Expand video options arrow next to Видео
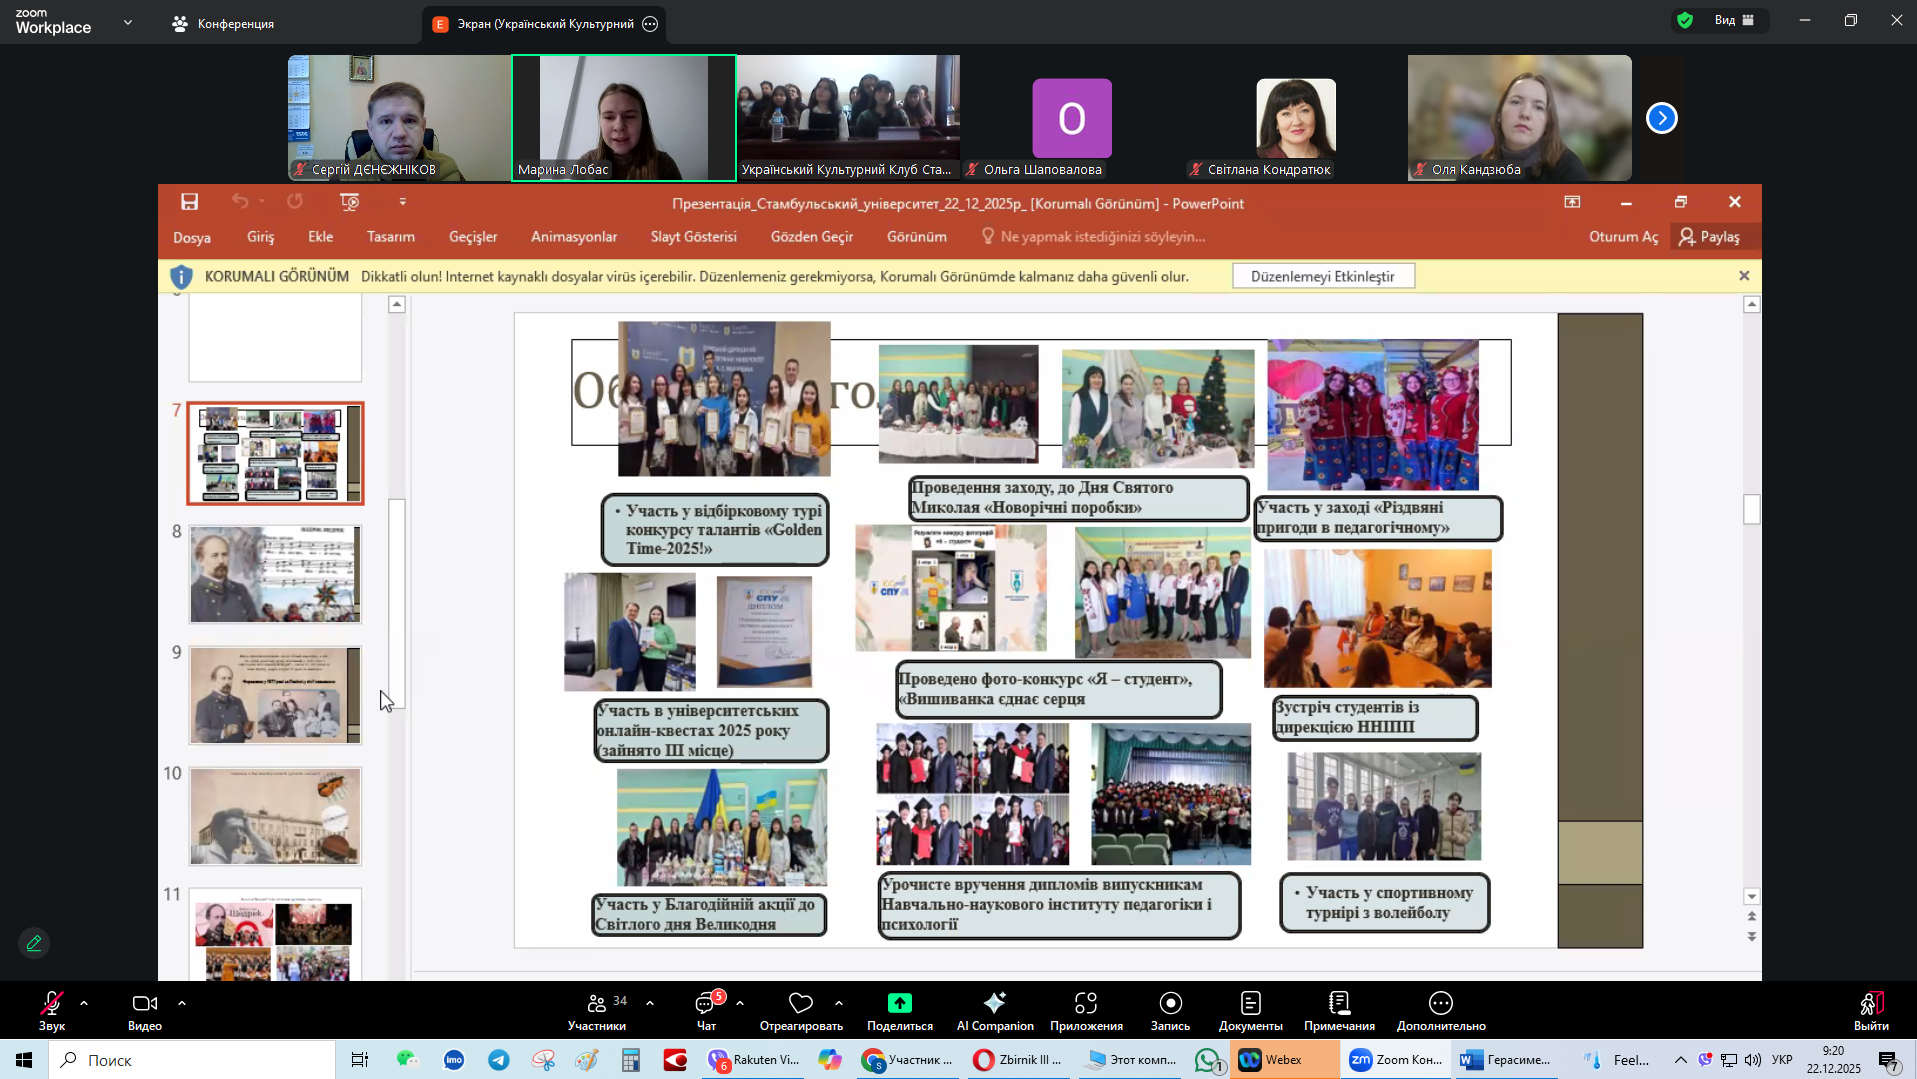Screen dimensions: 1917x1079 [x=182, y=1002]
